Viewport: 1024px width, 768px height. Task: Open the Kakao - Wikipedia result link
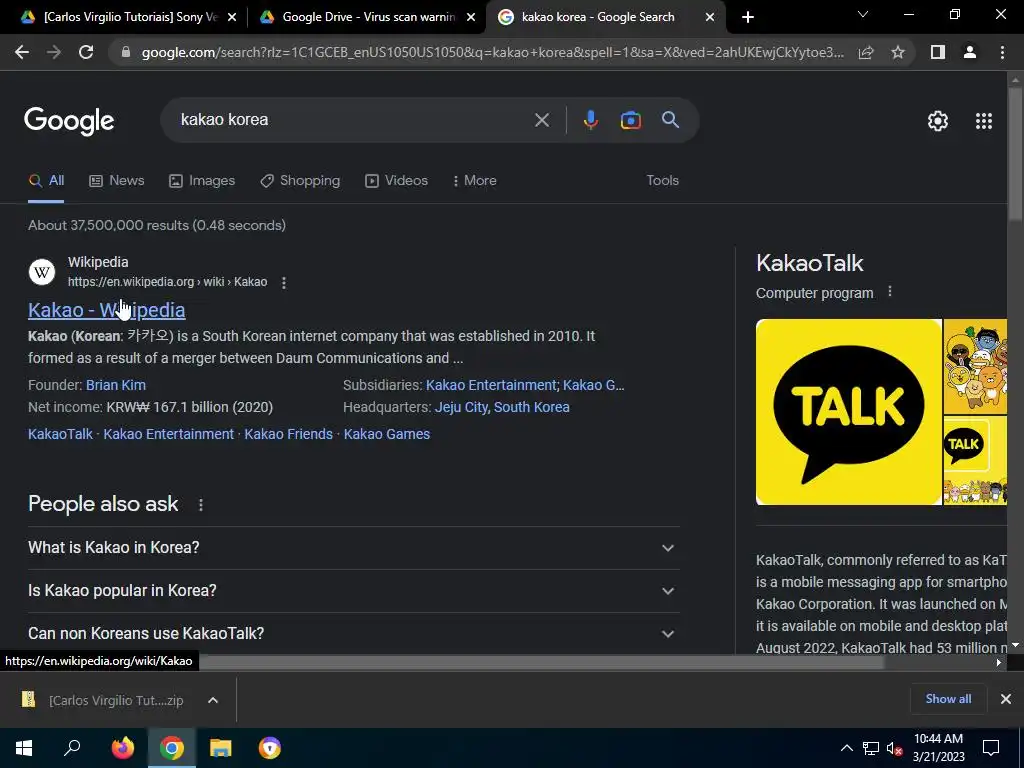(106, 310)
